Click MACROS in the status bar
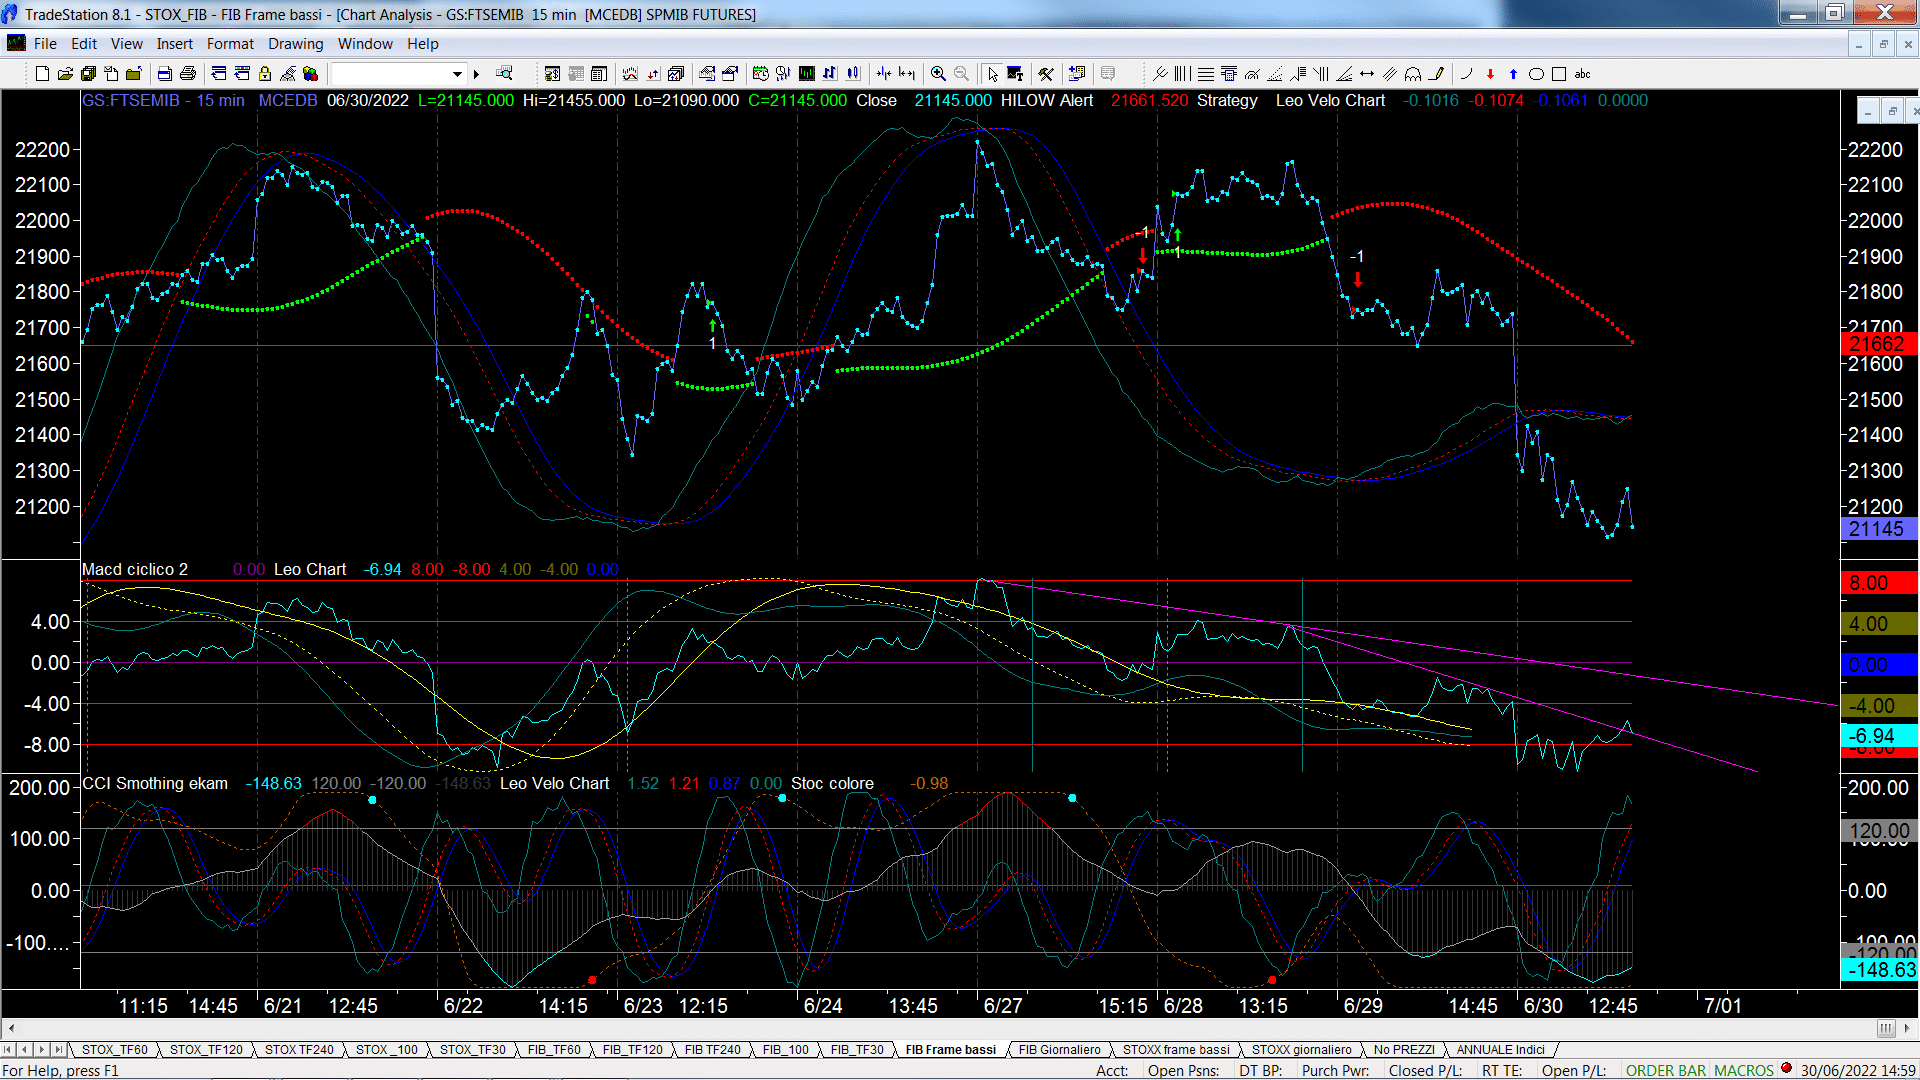This screenshot has width=1920, height=1080. click(x=1743, y=1071)
